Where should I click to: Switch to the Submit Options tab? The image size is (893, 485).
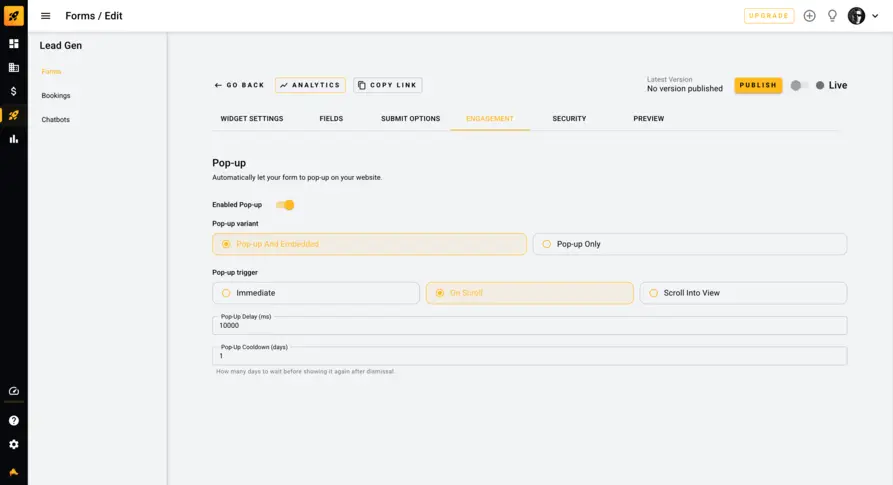coord(411,118)
